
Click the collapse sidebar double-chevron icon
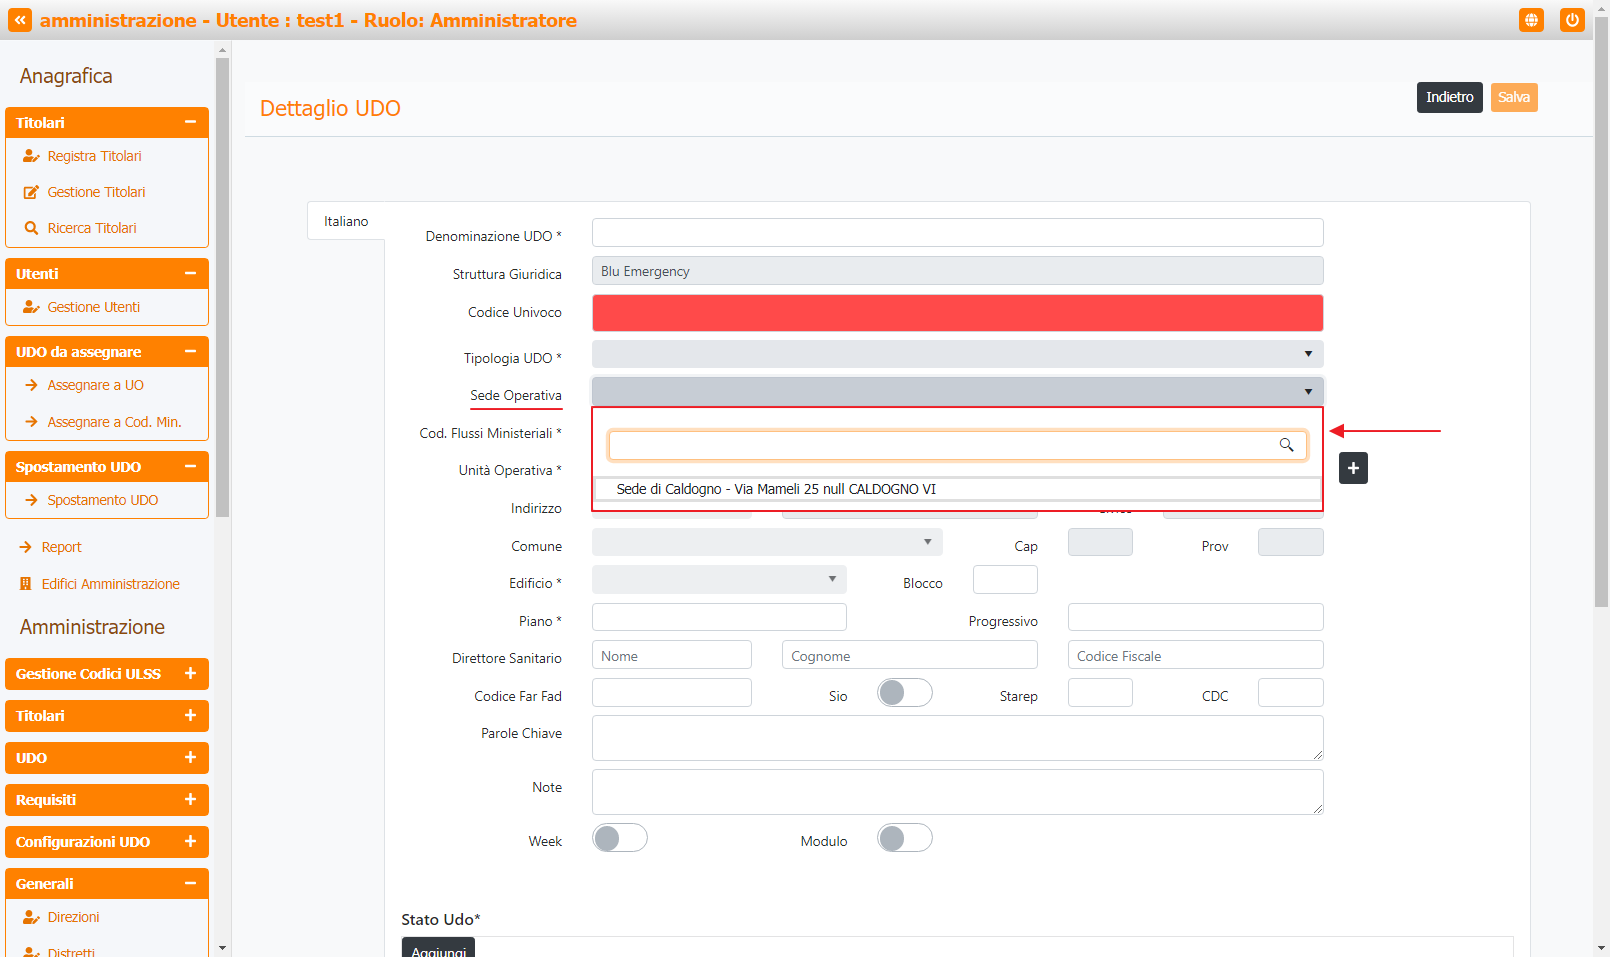point(20,20)
